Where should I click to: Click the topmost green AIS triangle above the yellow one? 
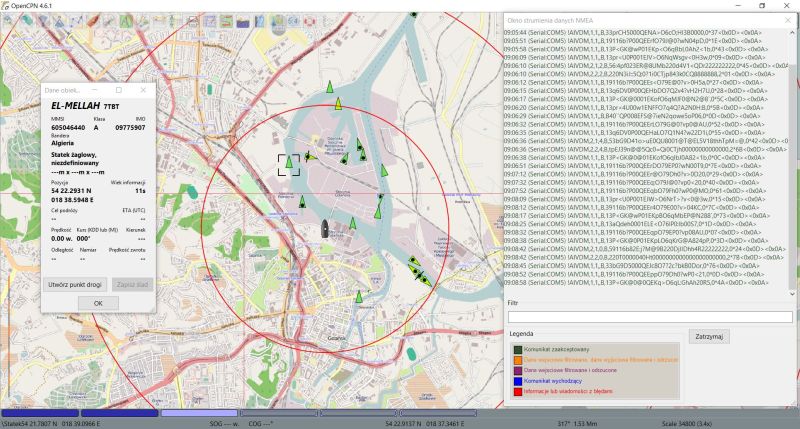[330, 87]
